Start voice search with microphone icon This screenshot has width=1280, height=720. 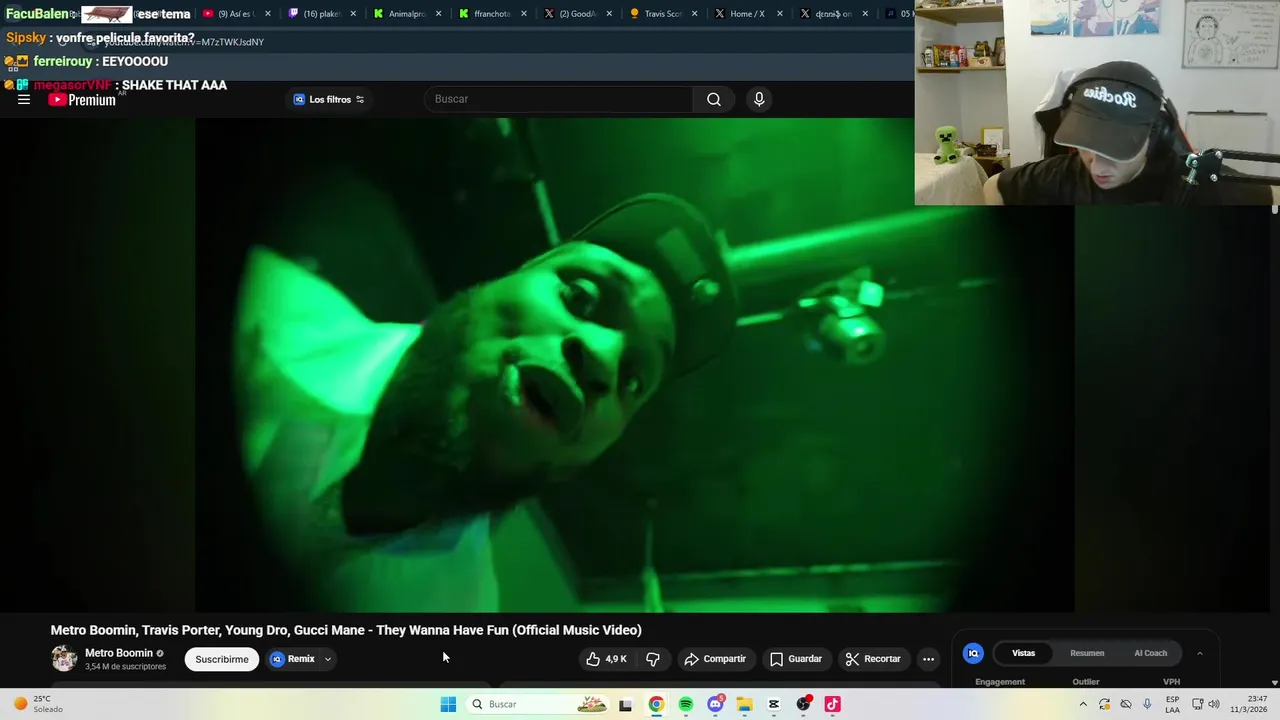pos(759,99)
